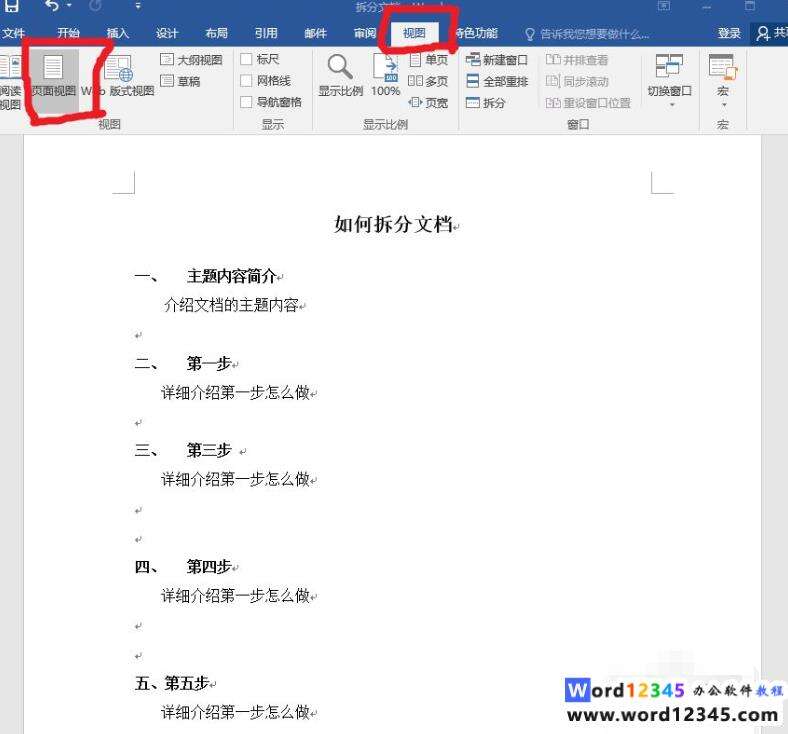Viewport: 788px width, 734px height.
Task: Click 全部重排 arrange all
Action: click(x=497, y=81)
